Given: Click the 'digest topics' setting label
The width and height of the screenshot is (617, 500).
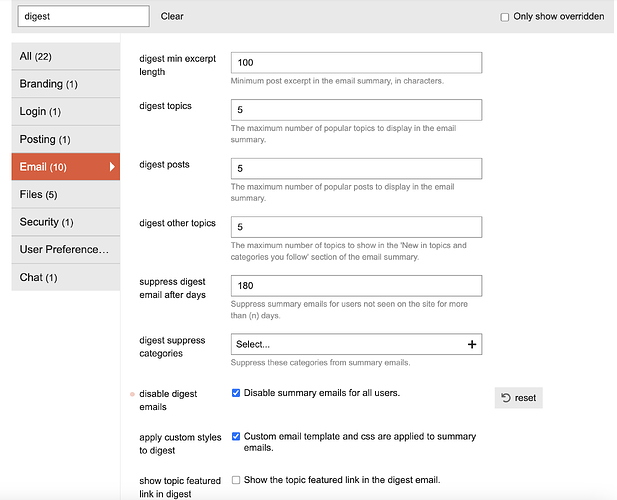Looking at the screenshot, I should pos(165,106).
